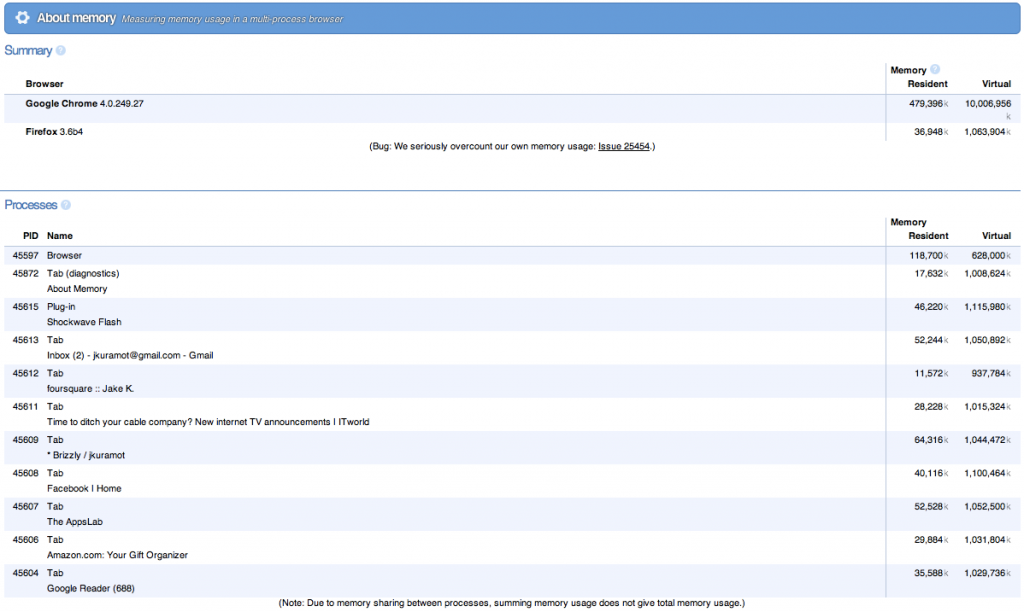This screenshot has width=1024, height=612.
Task: Click the Virtual column header in Processes
Action: 996,236
